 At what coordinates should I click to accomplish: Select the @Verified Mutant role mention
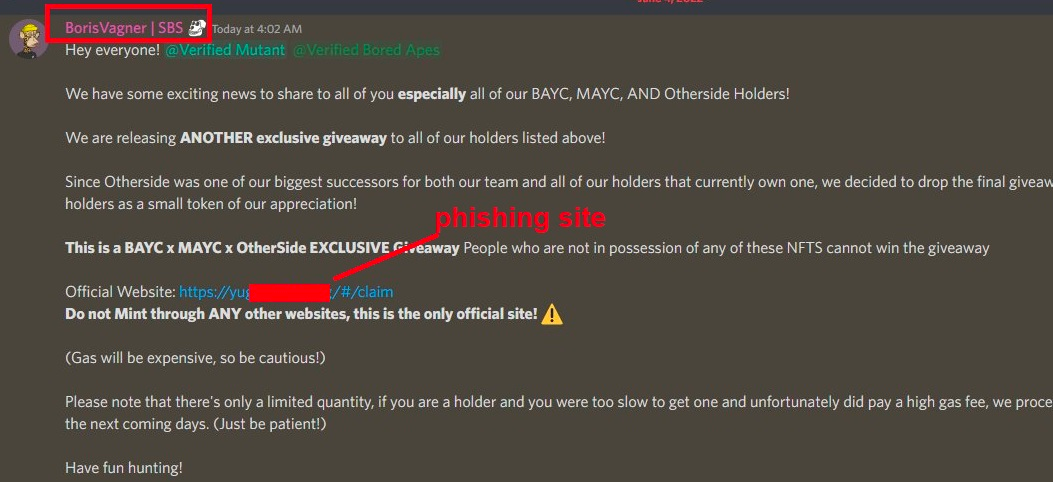(225, 50)
